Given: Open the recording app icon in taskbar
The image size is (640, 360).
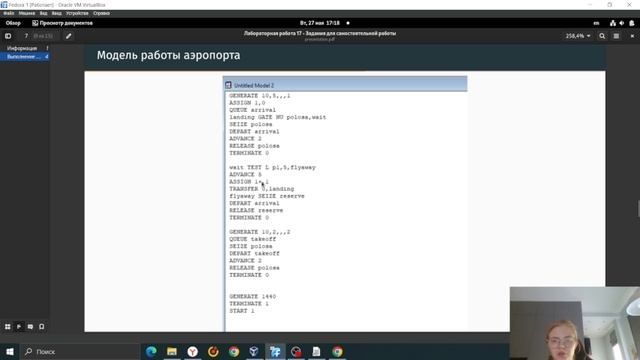Looking at the screenshot, I should [296, 351].
